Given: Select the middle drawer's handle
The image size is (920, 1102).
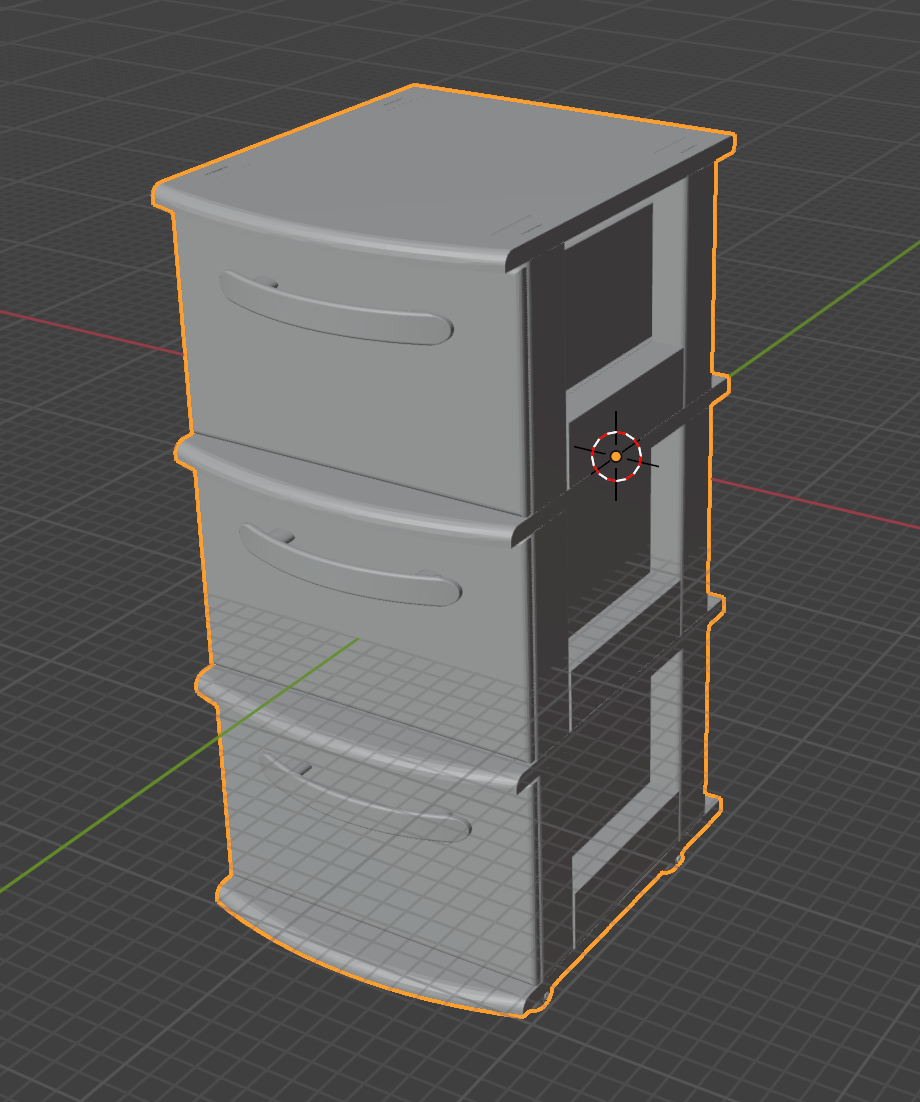Looking at the screenshot, I should [x=350, y=566].
